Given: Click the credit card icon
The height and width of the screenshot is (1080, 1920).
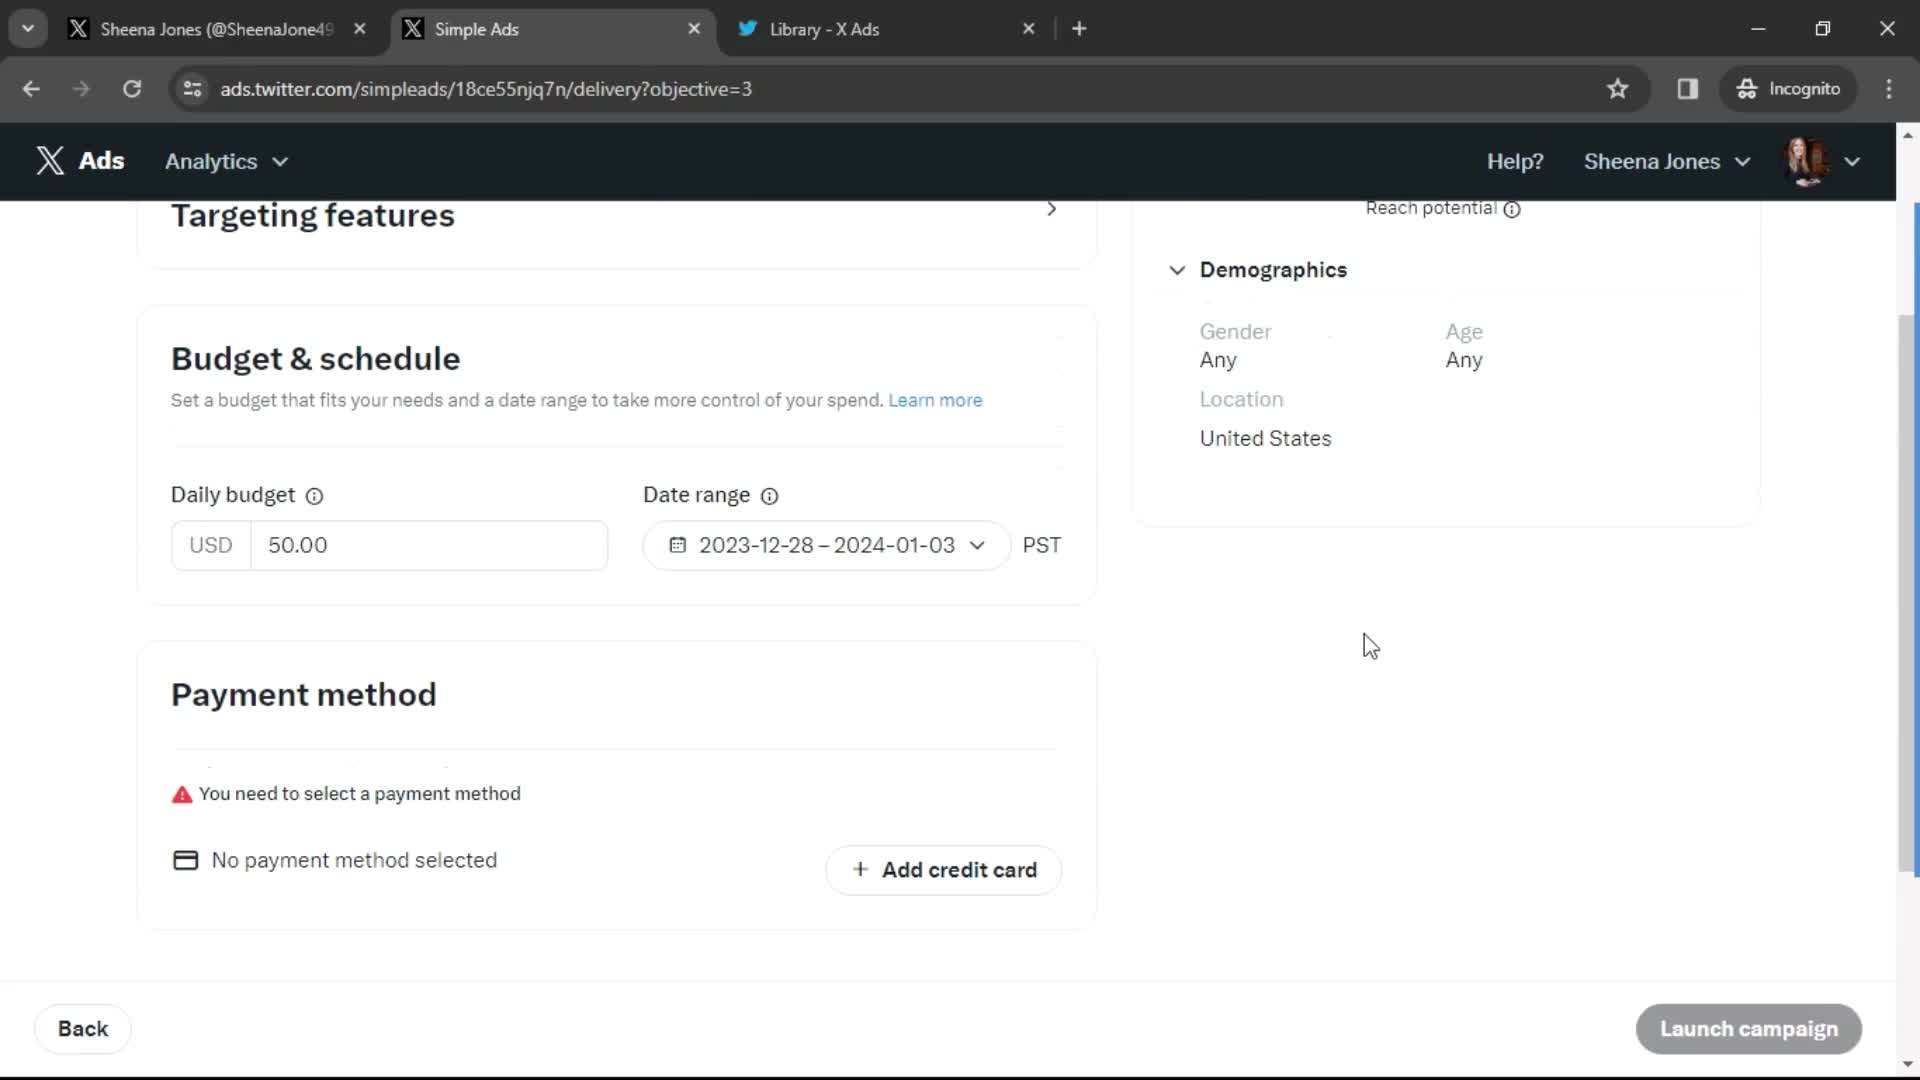Looking at the screenshot, I should [x=185, y=860].
